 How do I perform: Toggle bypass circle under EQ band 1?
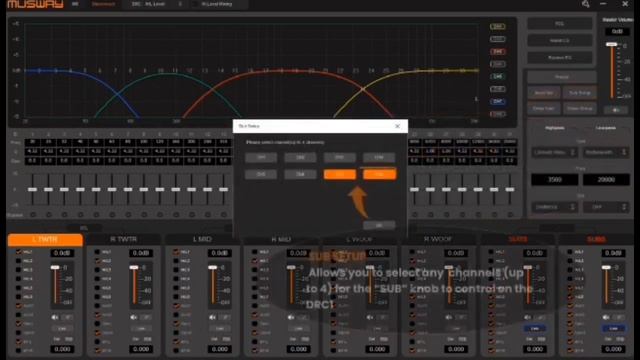33,215
